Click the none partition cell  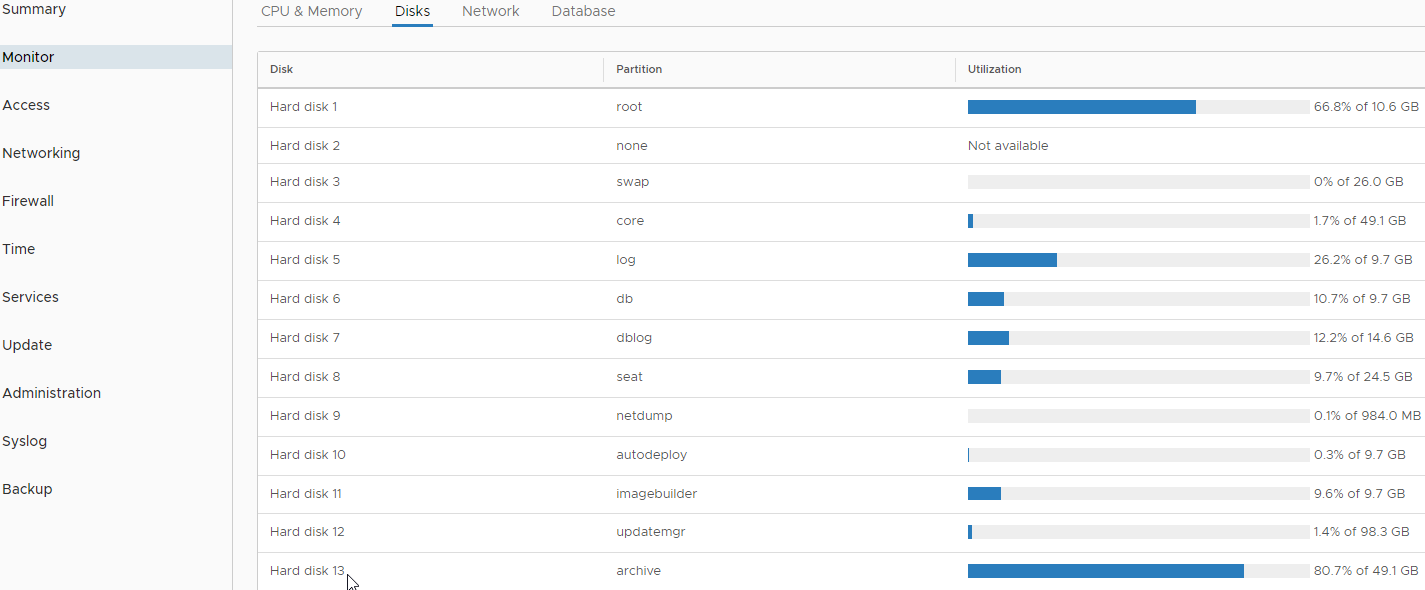[x=632, y=145]
